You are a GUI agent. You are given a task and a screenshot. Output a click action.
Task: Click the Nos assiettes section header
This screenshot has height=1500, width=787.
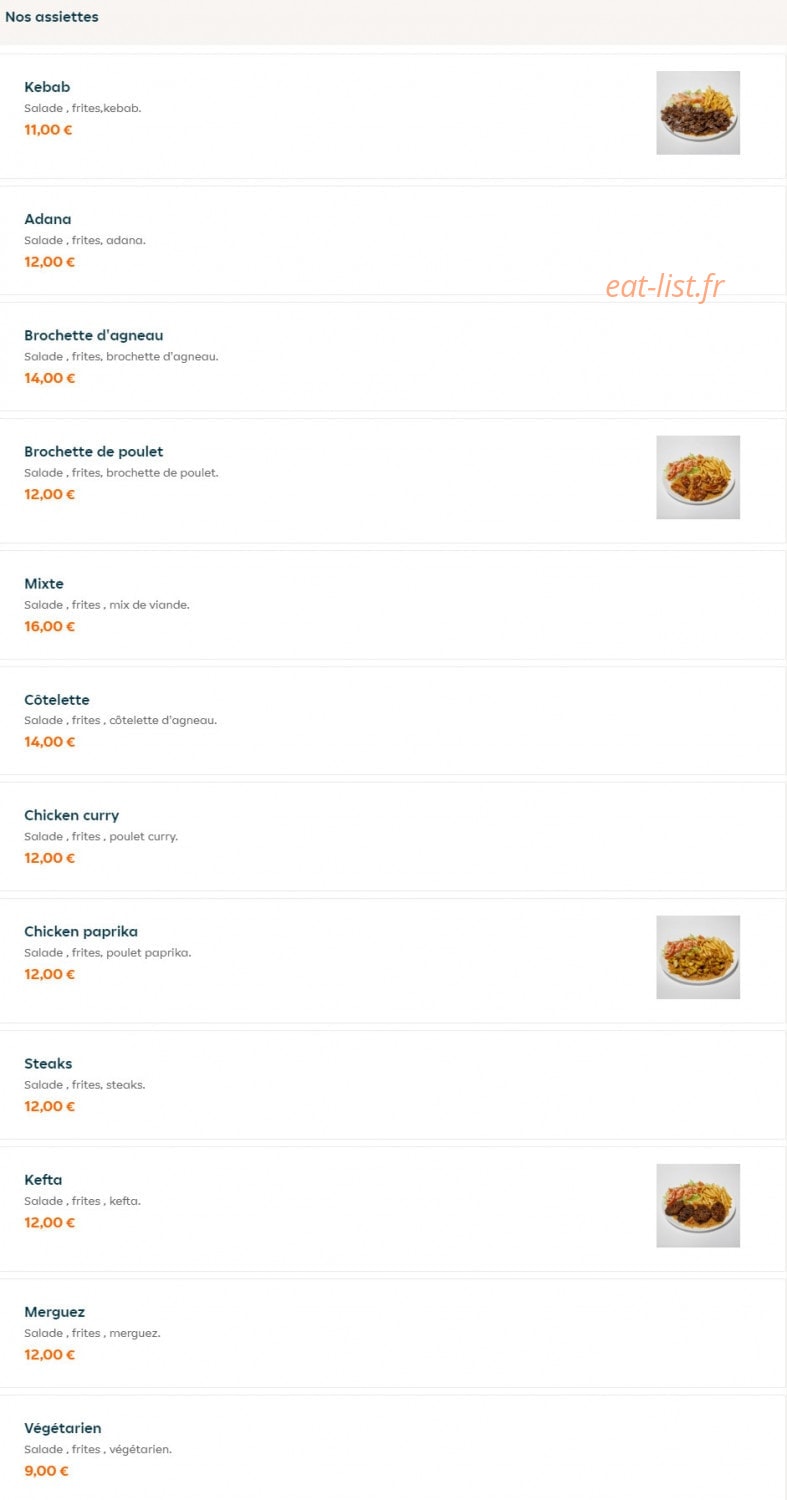pyautogui.click(x=52, y=17)
